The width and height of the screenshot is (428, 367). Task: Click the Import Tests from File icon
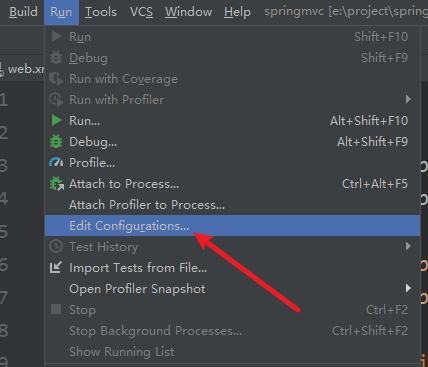click(x=56, y=267)
